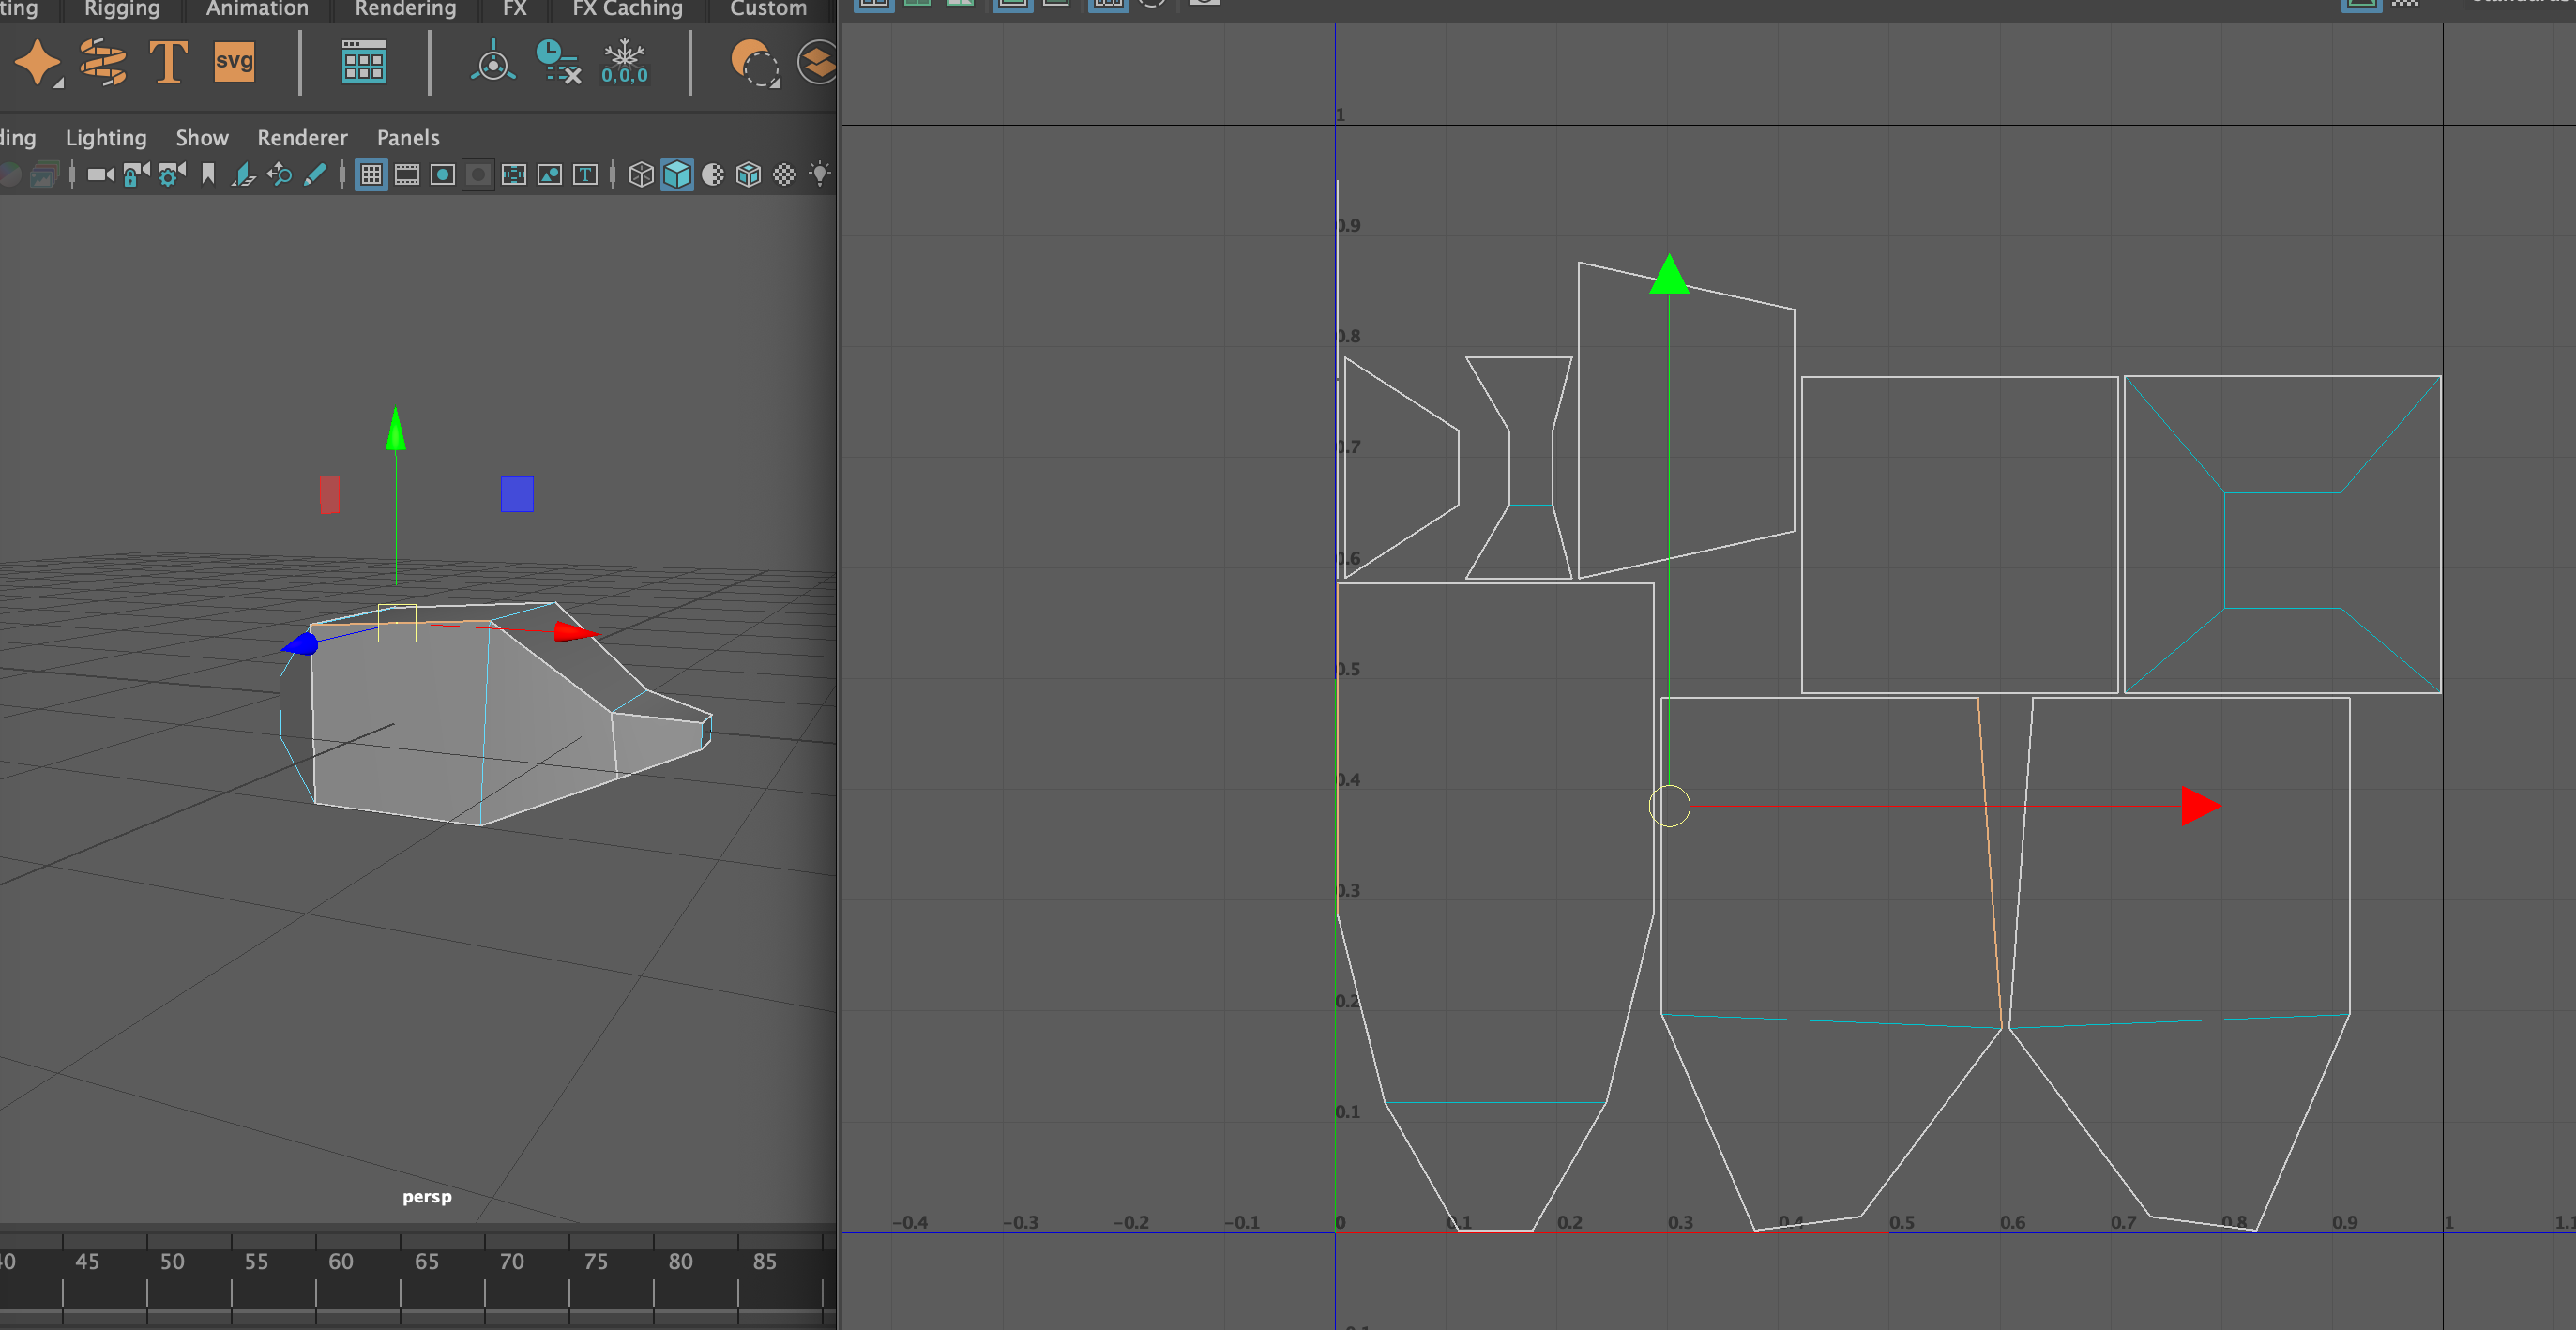Open Camera Attributes gear-camera icon

pyautogui.click(x=172, y=175)
